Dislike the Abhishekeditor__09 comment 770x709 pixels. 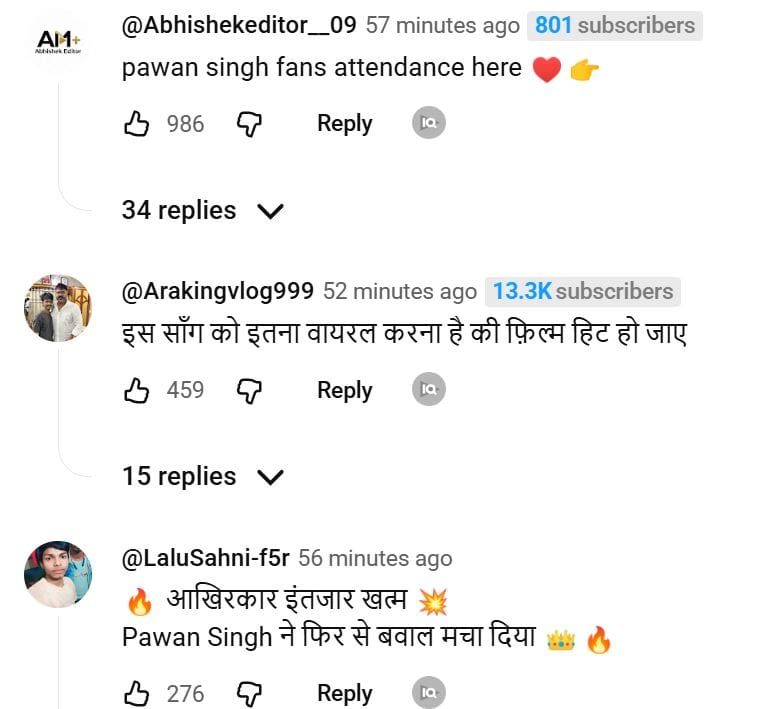(x=249, y=123)
